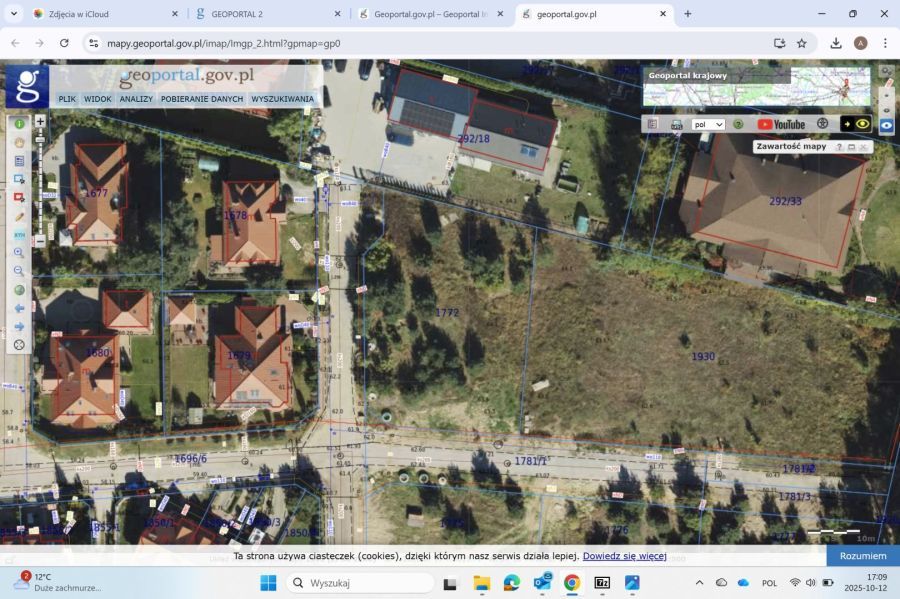Choose the blue rectangle selection tool
Viewport: 900px width, 599px height.
coord(19,179)
